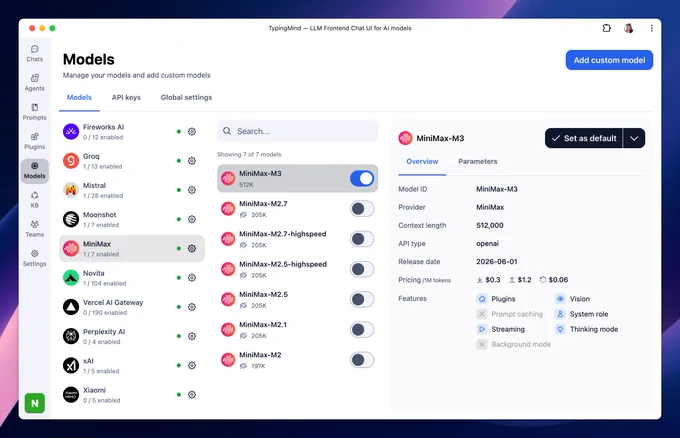Click Set as default button
Viewport: 680px width, 438px height.
[584, 138]
